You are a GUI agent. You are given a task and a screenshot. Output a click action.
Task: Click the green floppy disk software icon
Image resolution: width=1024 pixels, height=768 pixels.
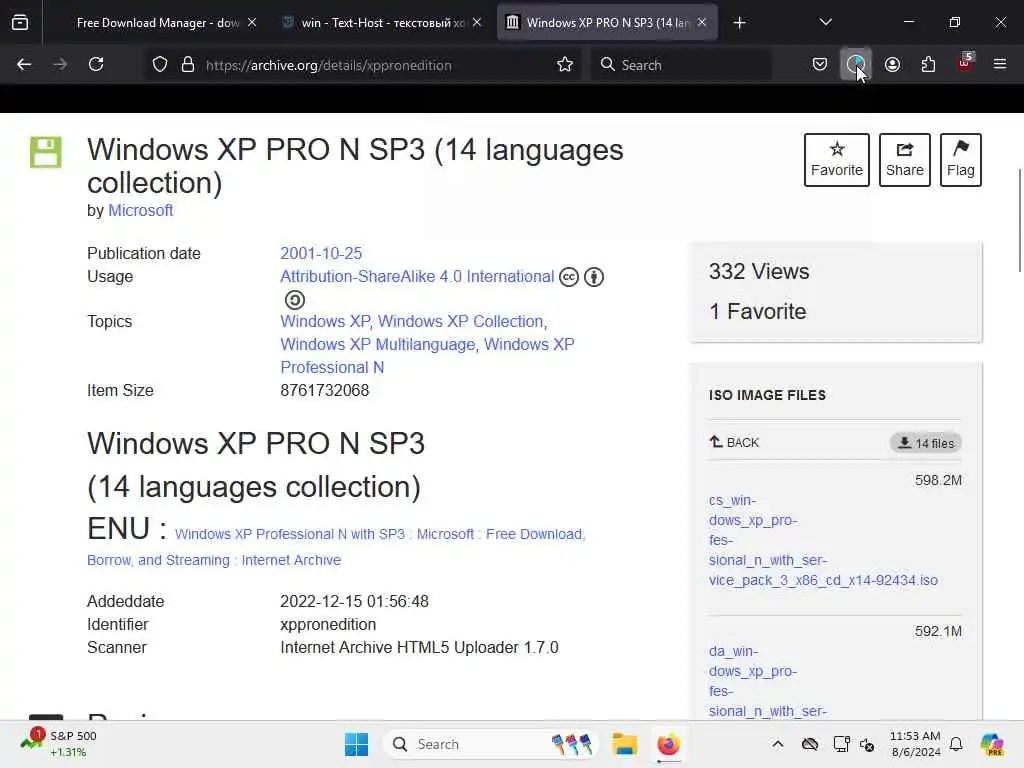pos(46,152)
